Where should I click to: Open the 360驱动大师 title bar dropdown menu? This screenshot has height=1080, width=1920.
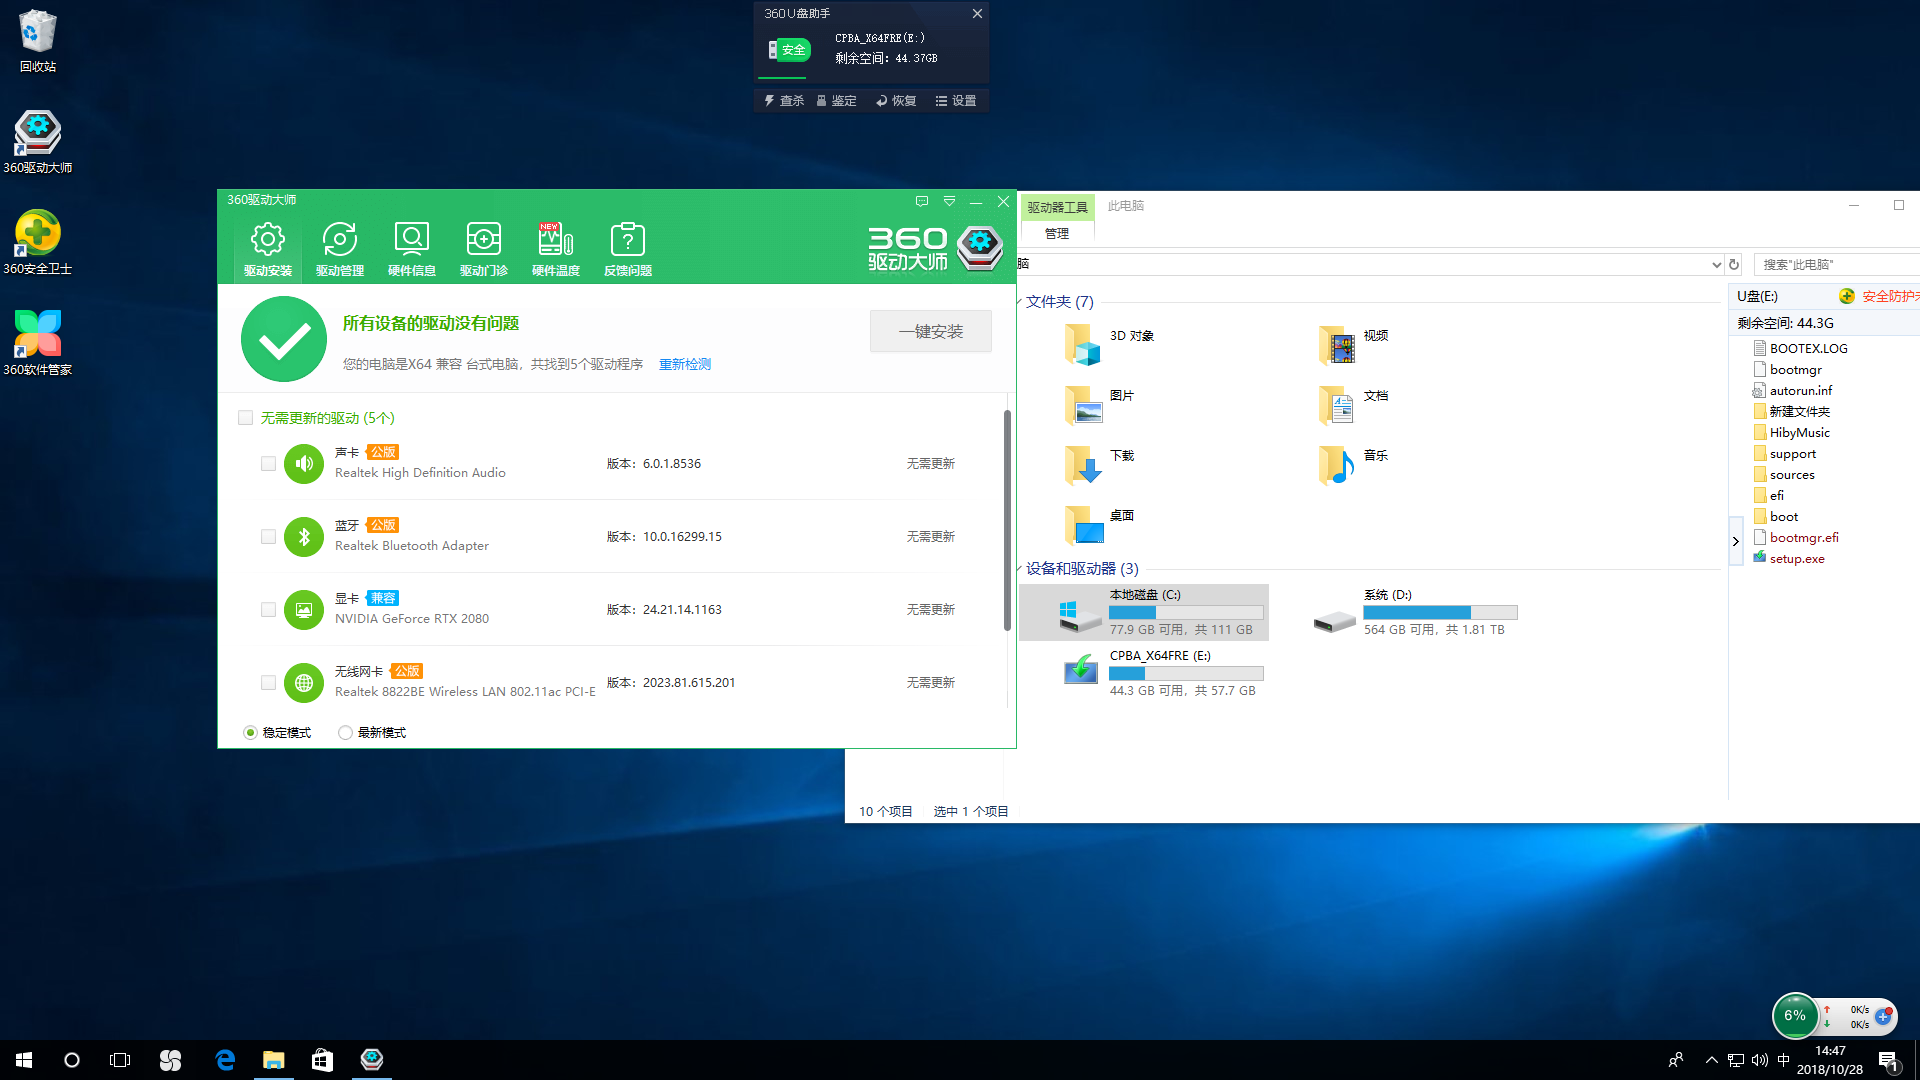pos(949,201)
